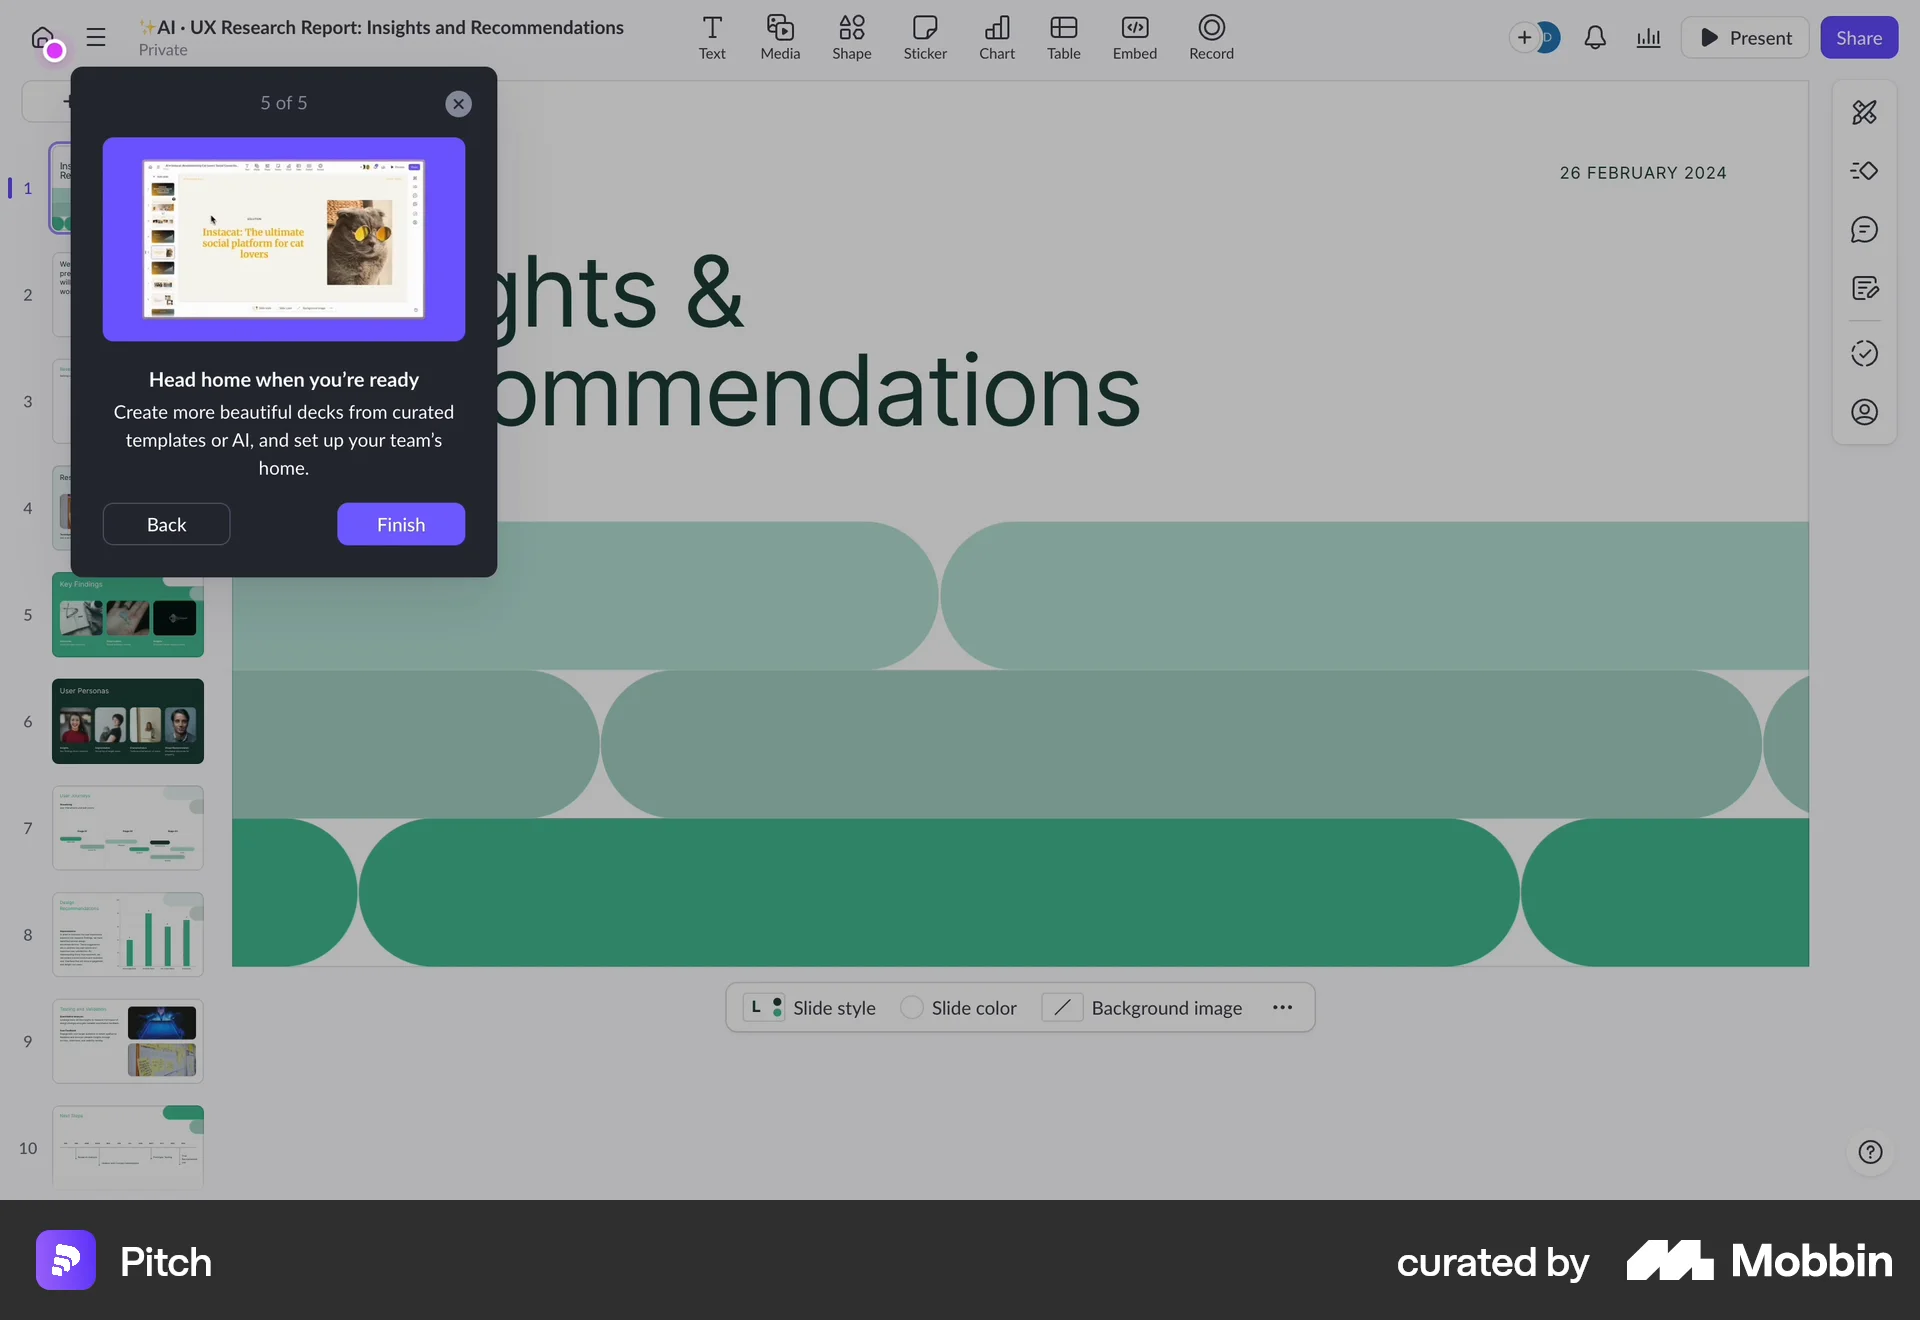The height and width of the screenshot is (1320, 1920).
Task: Open the hamburger menu
Action: [x=95, y=37]
